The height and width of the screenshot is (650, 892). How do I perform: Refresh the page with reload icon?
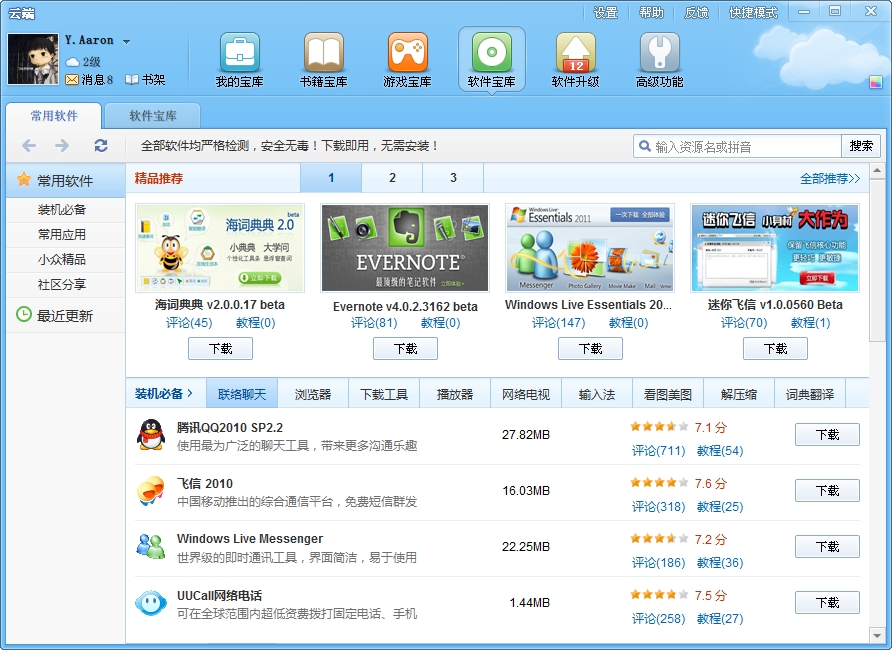pos(101,146)
